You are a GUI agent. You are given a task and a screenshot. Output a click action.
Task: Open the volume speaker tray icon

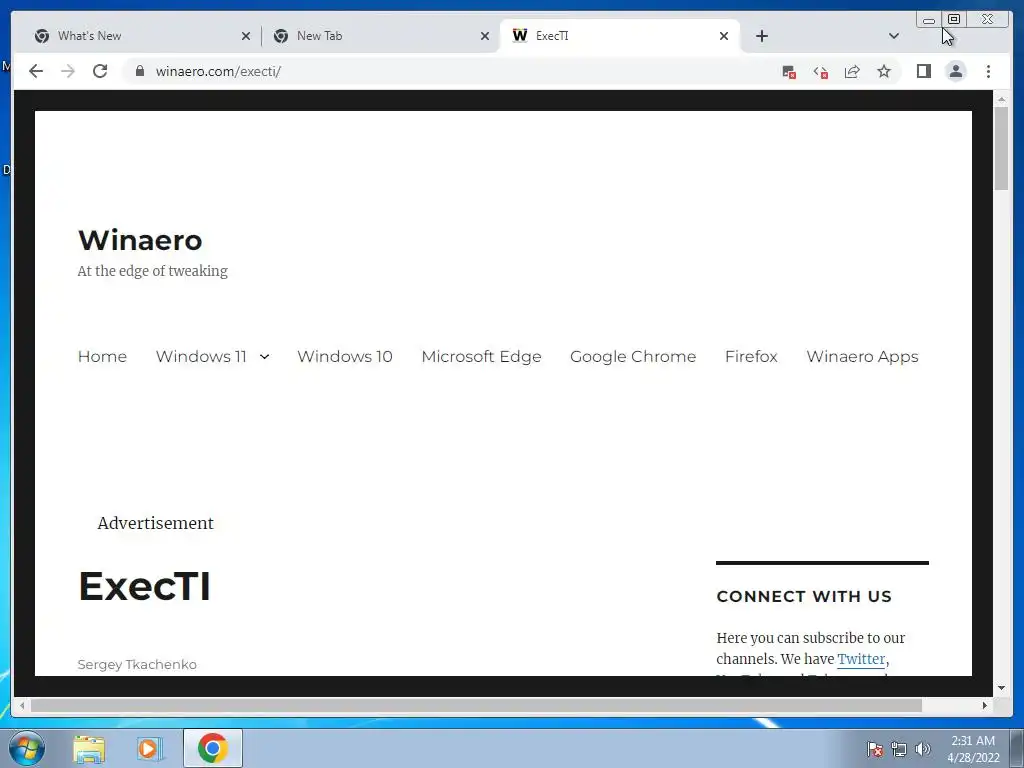922,749
